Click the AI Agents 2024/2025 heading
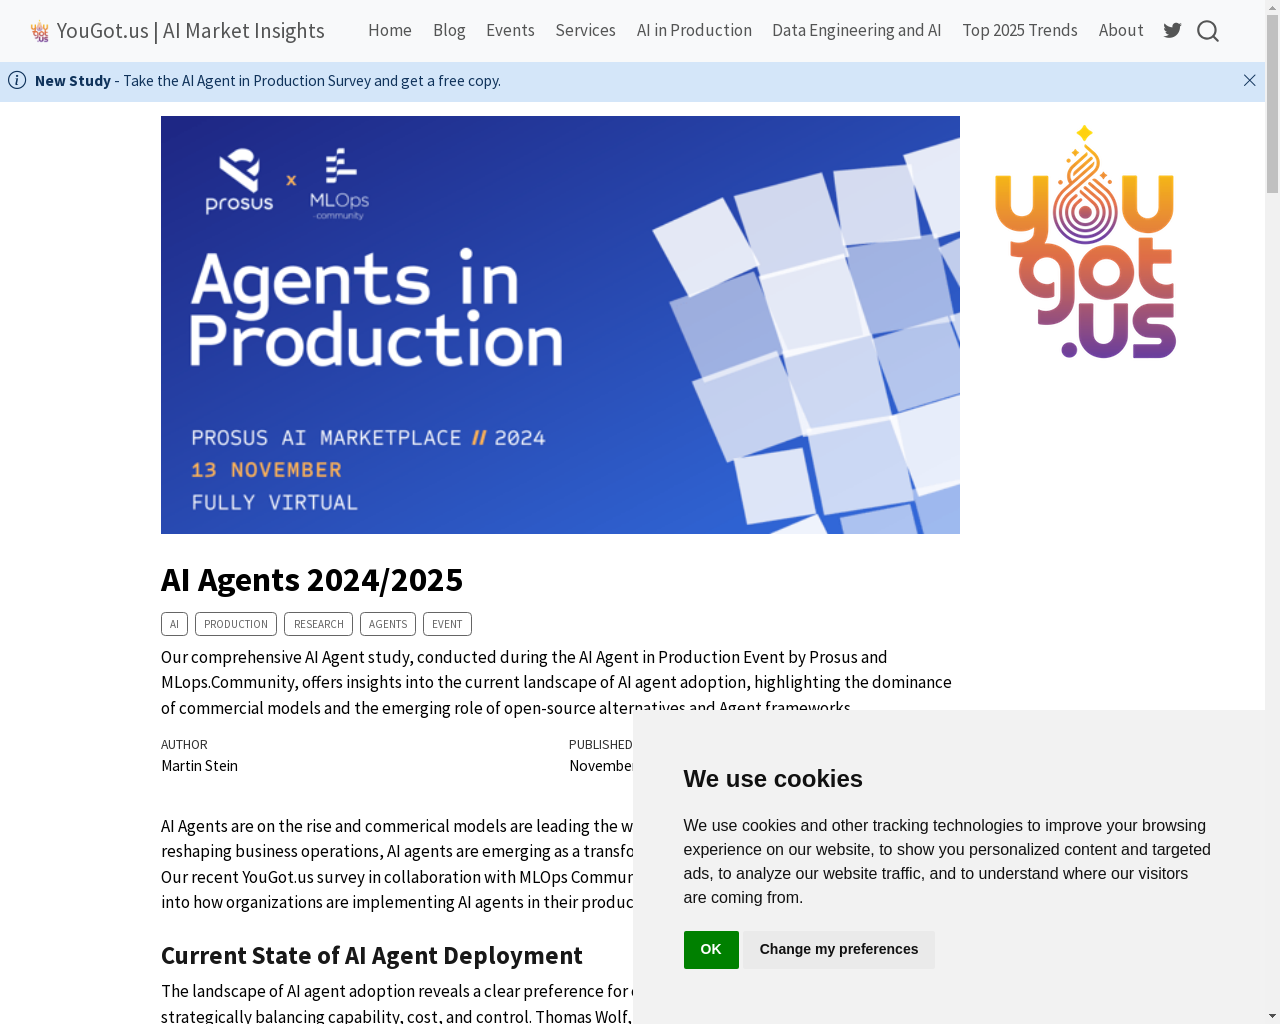The width and height of the screenshot is (1280, 1024). click(x=312, y=580)
